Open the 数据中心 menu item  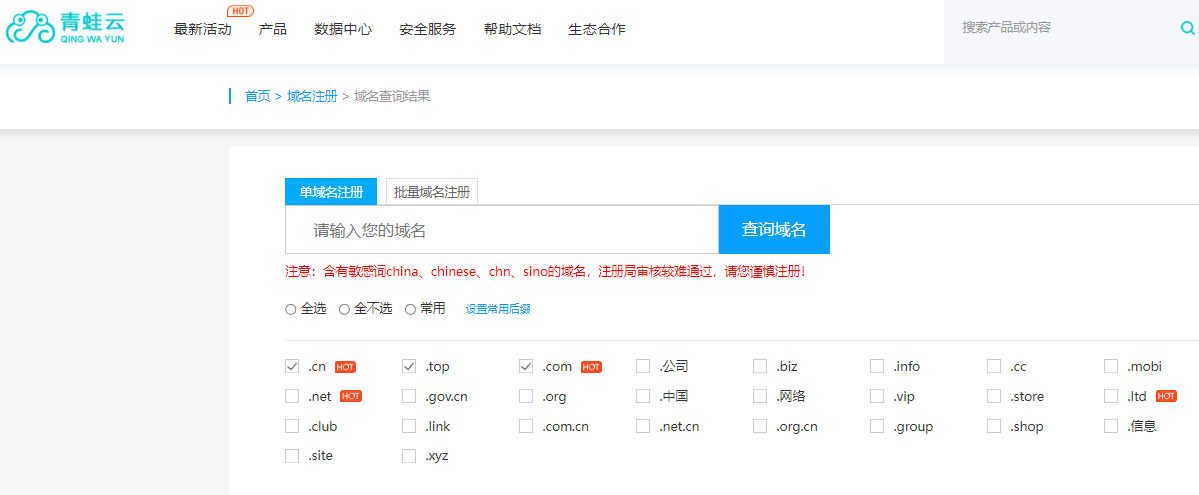342,29
